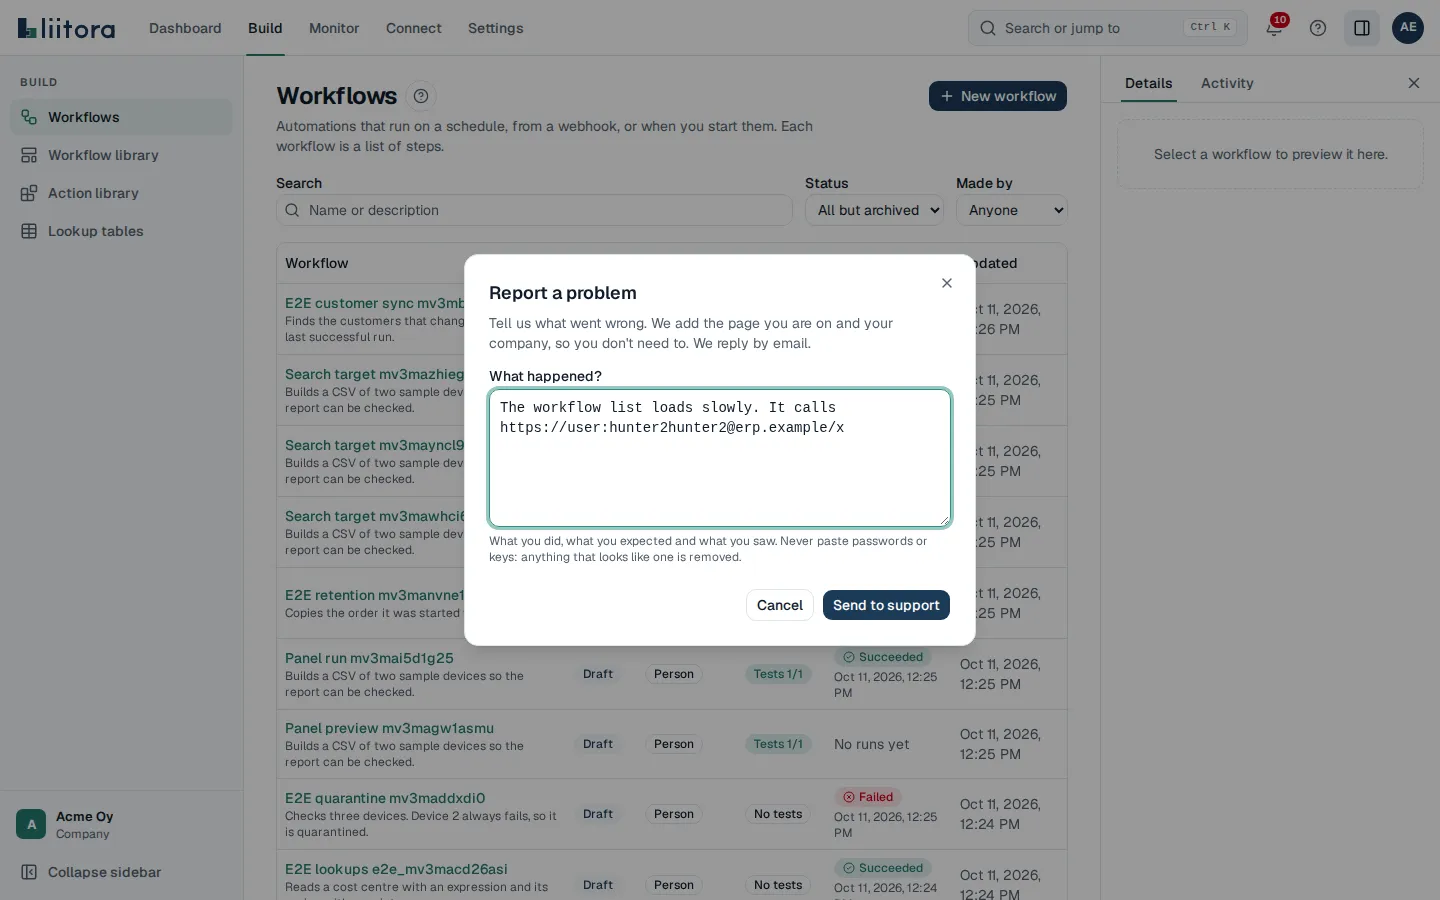Viewport: 1440px width, 900px height.
Task: Open the Build menu
Action: (x=265, y=28)
